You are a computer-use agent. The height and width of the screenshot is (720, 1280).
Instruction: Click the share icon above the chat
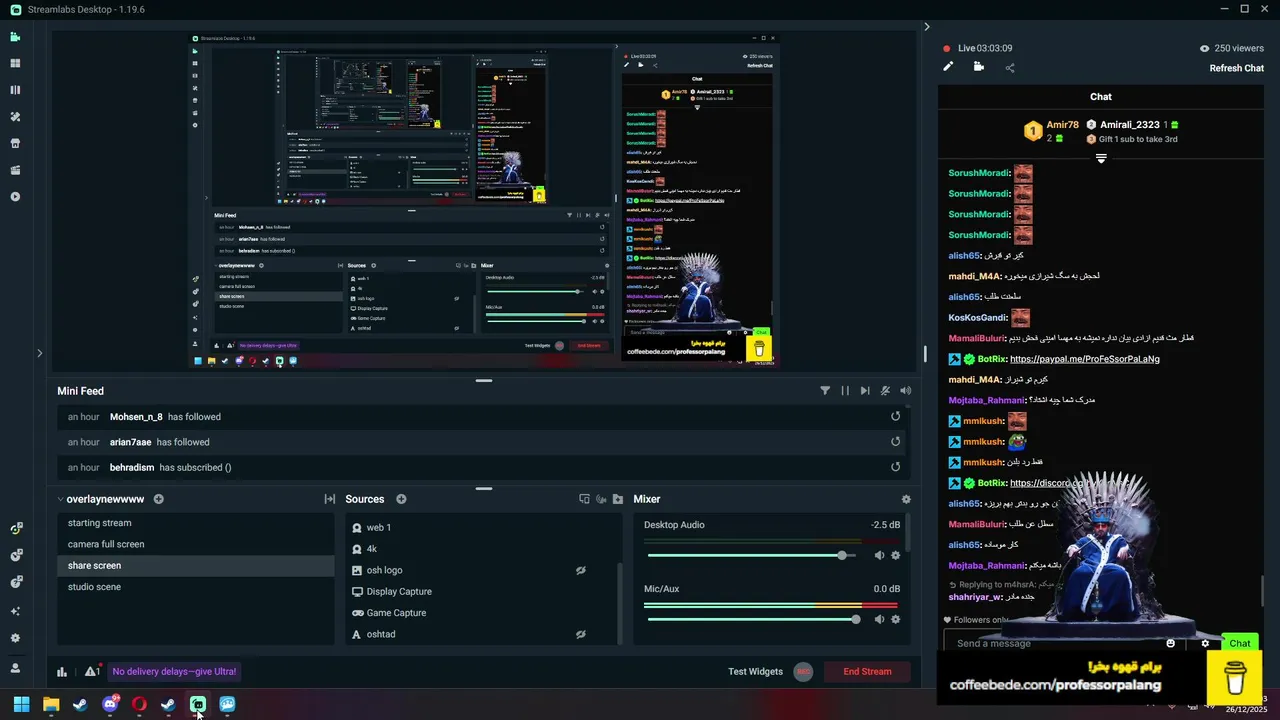pos(1010,68)
